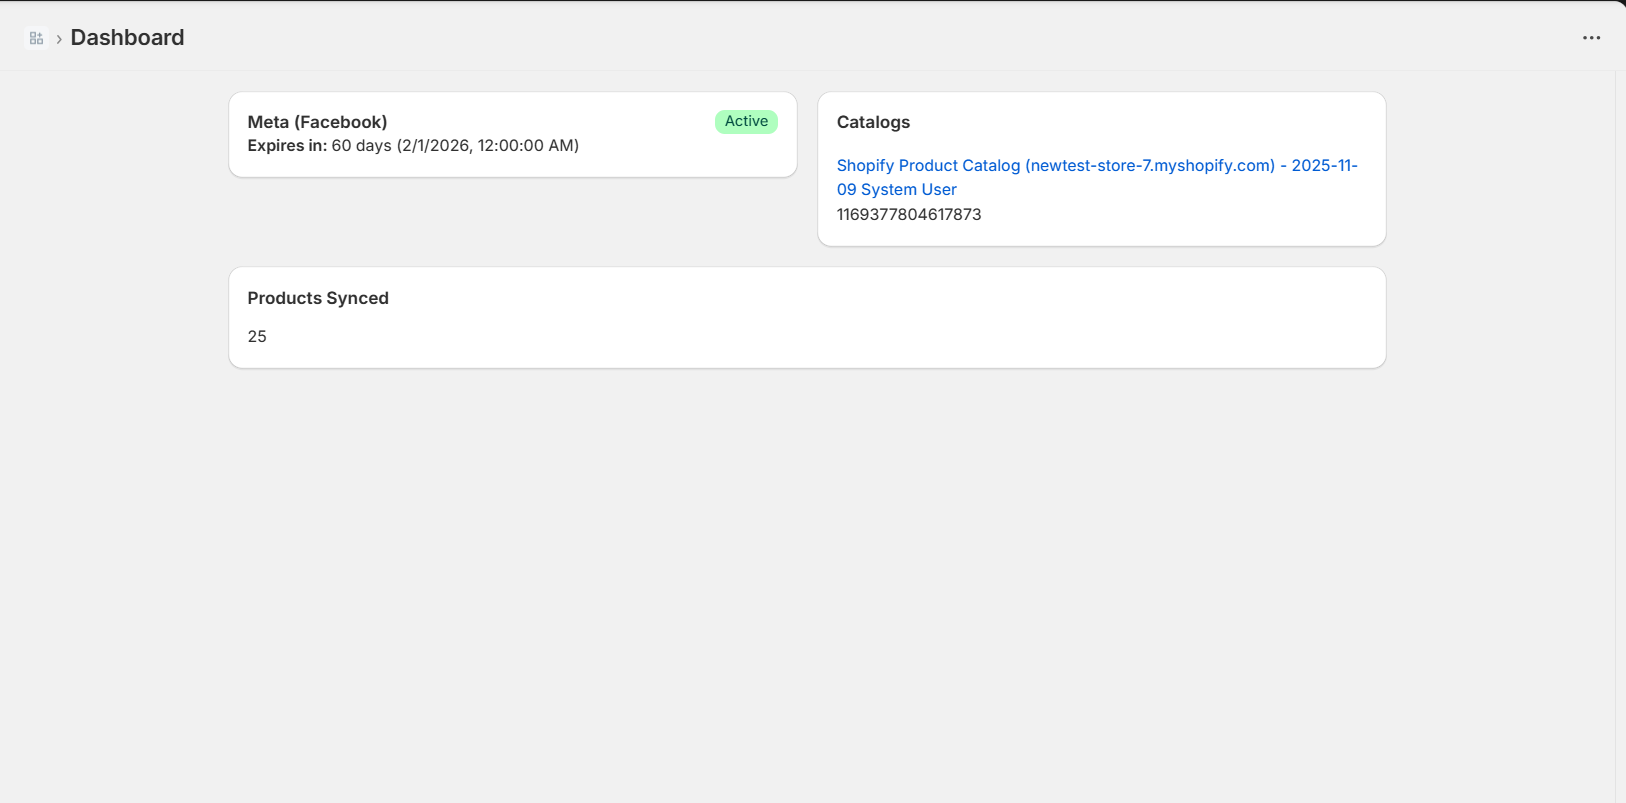Click 'System User' on the link's second line
The height and width of the screenshot is (803, 1626).
pyautogui.click(x=908, y=190)
